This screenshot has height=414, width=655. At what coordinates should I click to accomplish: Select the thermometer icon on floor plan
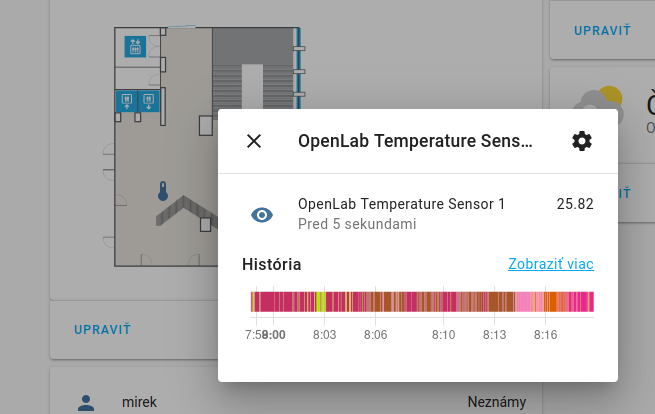click(163, 191)
